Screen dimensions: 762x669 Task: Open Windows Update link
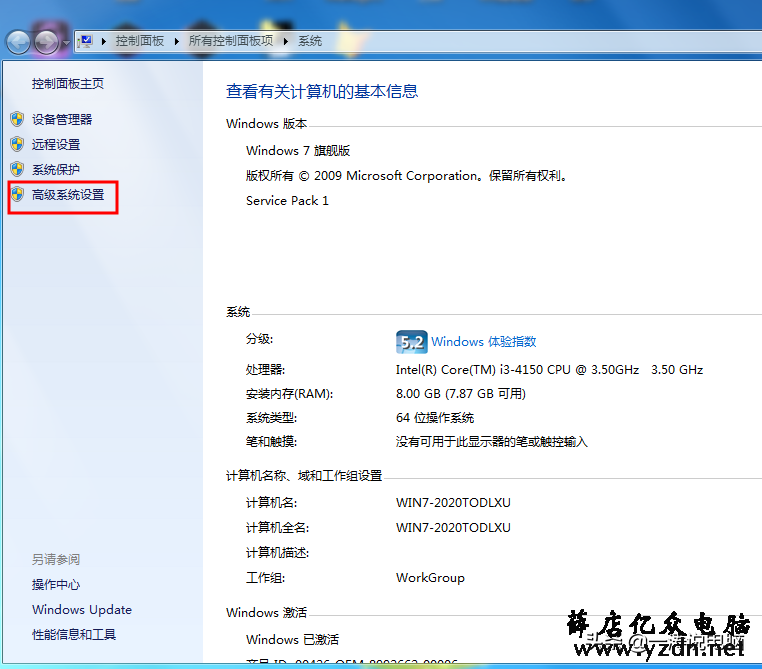tap(82, 610)
